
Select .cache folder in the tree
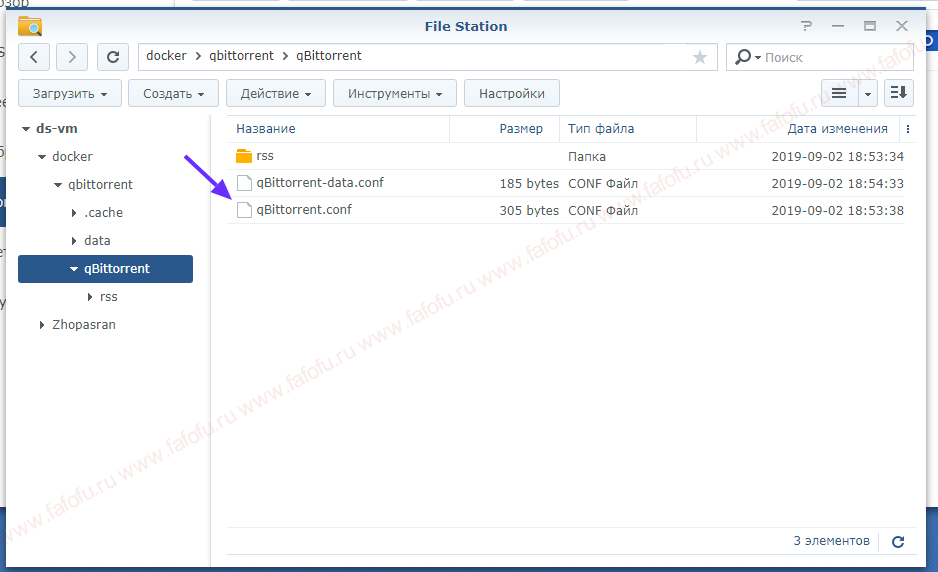[103, 212]
